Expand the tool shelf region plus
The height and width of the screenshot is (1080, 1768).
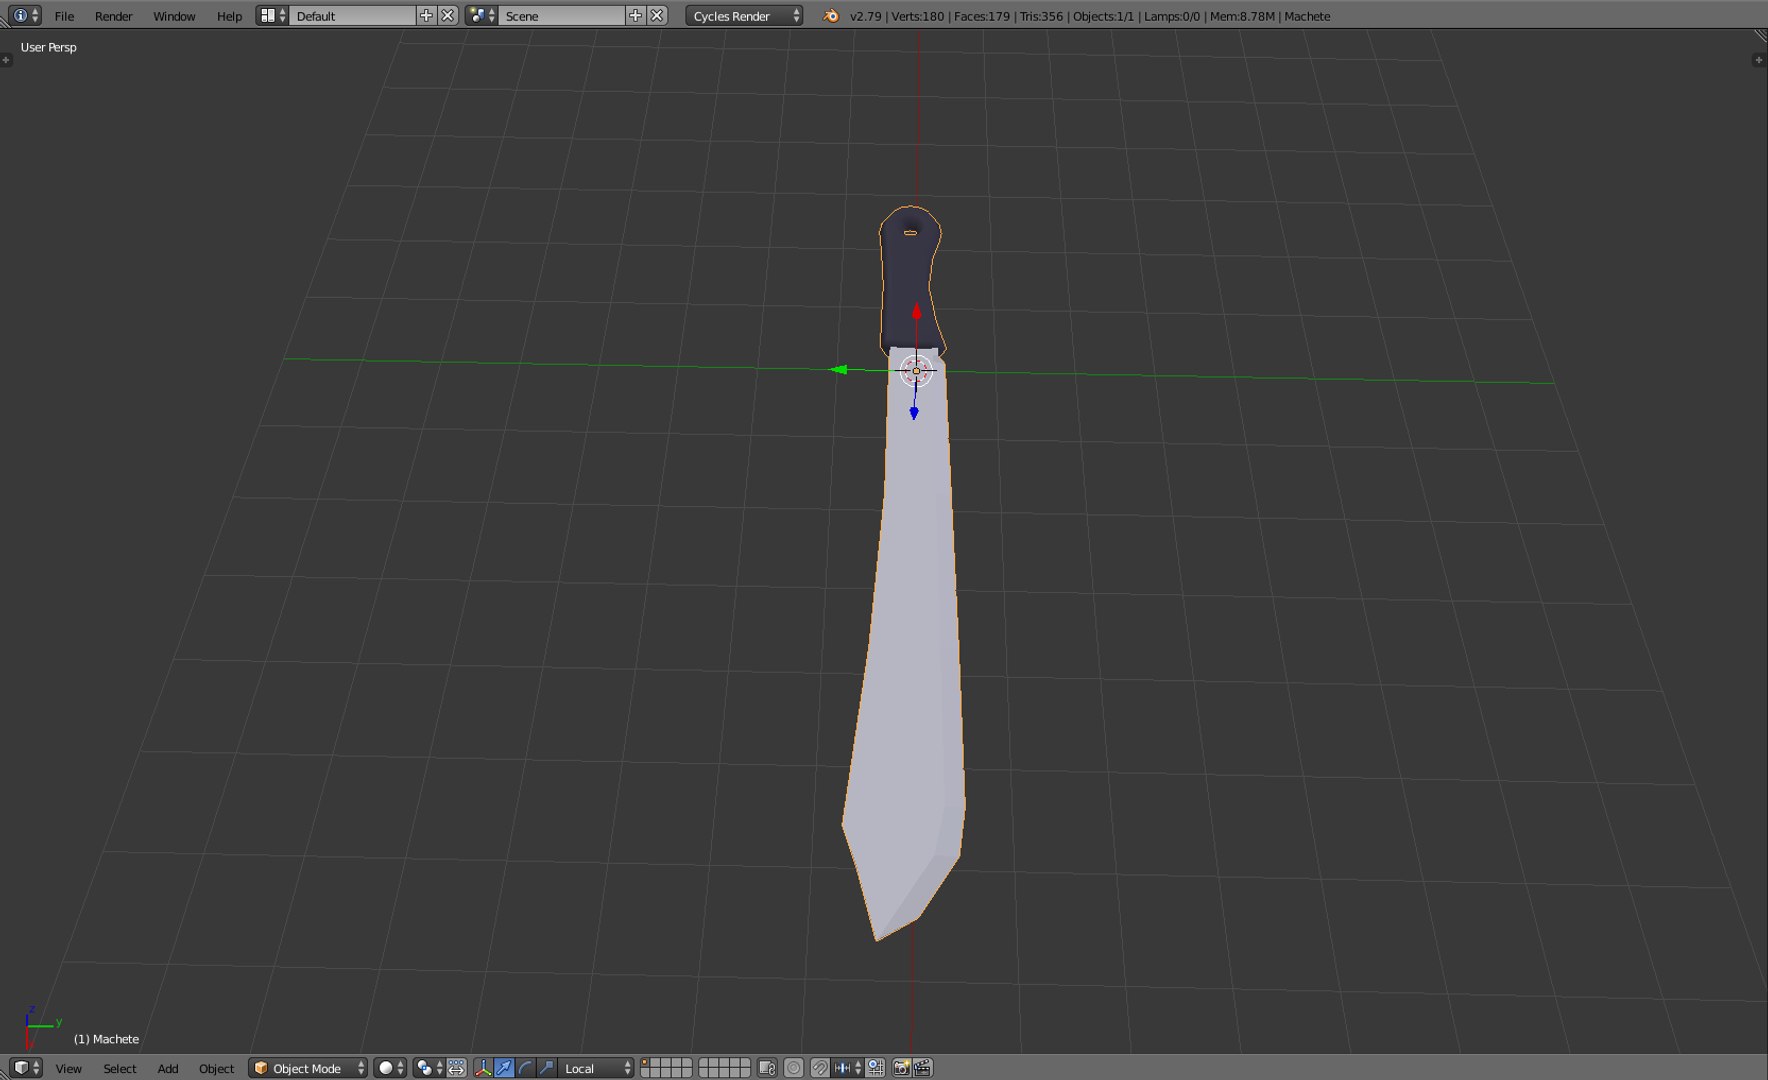point(6,60)
